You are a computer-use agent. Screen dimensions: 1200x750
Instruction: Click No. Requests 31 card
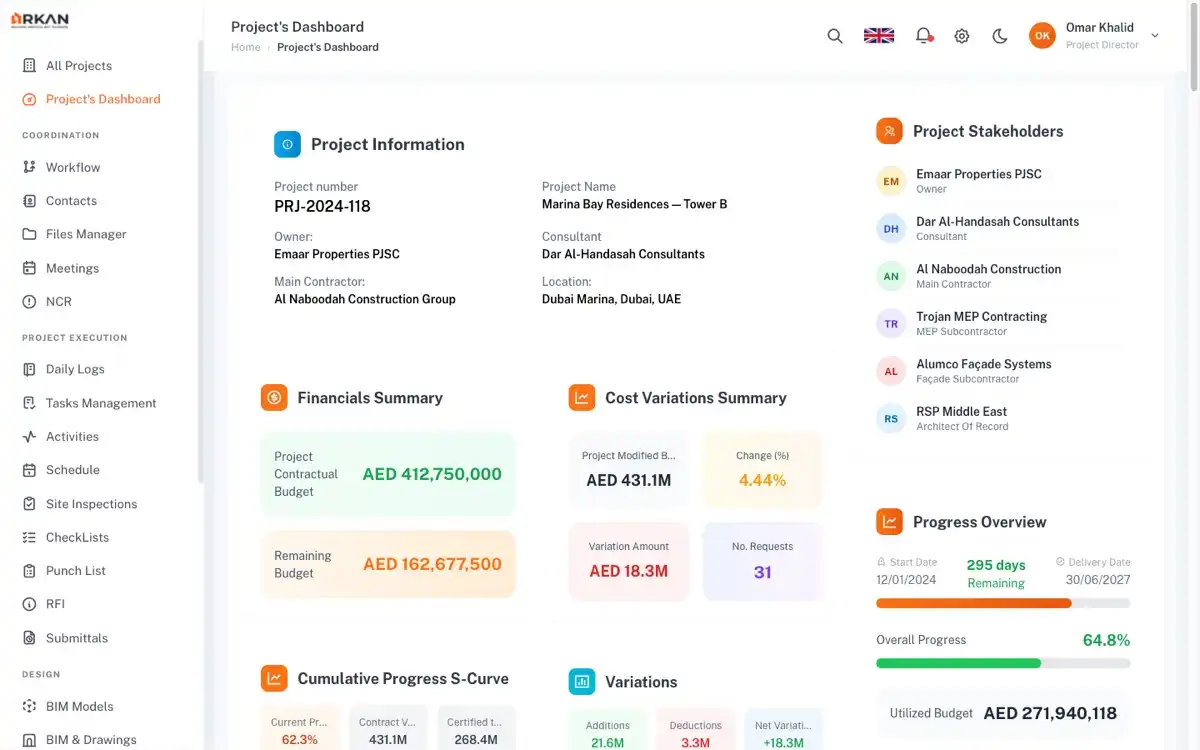(763, 561)
